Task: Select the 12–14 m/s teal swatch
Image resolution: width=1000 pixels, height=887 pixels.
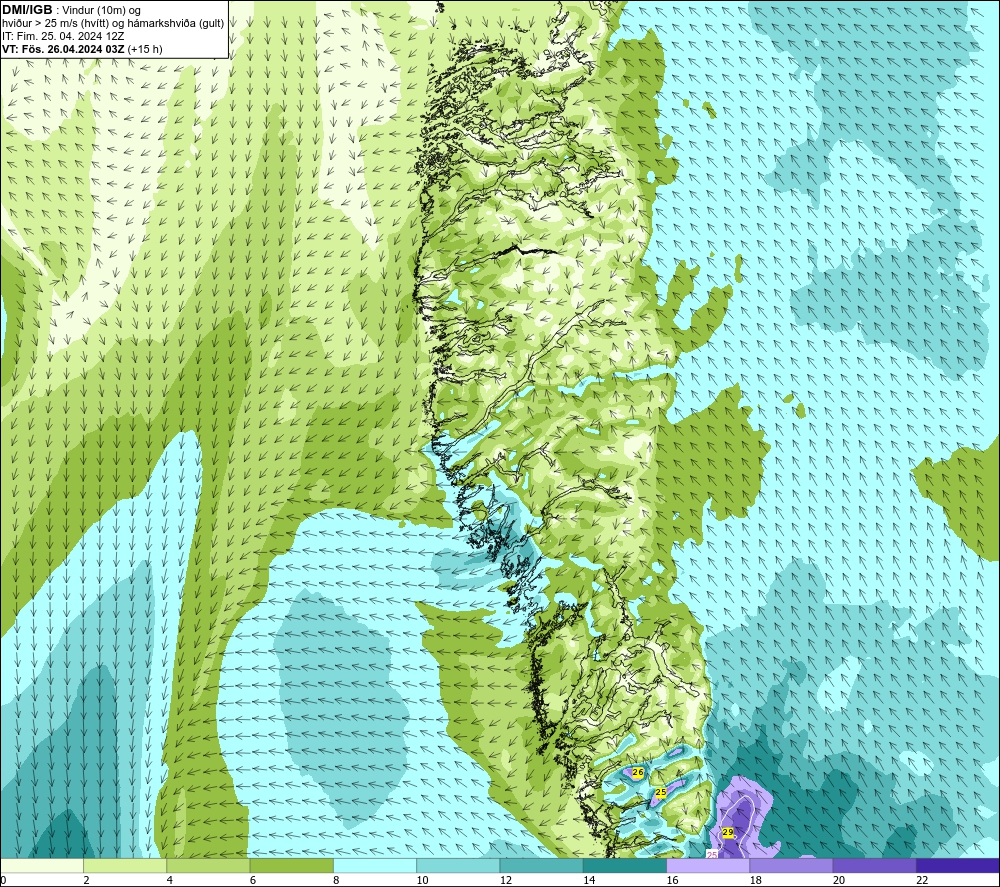Action: [x=541, y=865]
